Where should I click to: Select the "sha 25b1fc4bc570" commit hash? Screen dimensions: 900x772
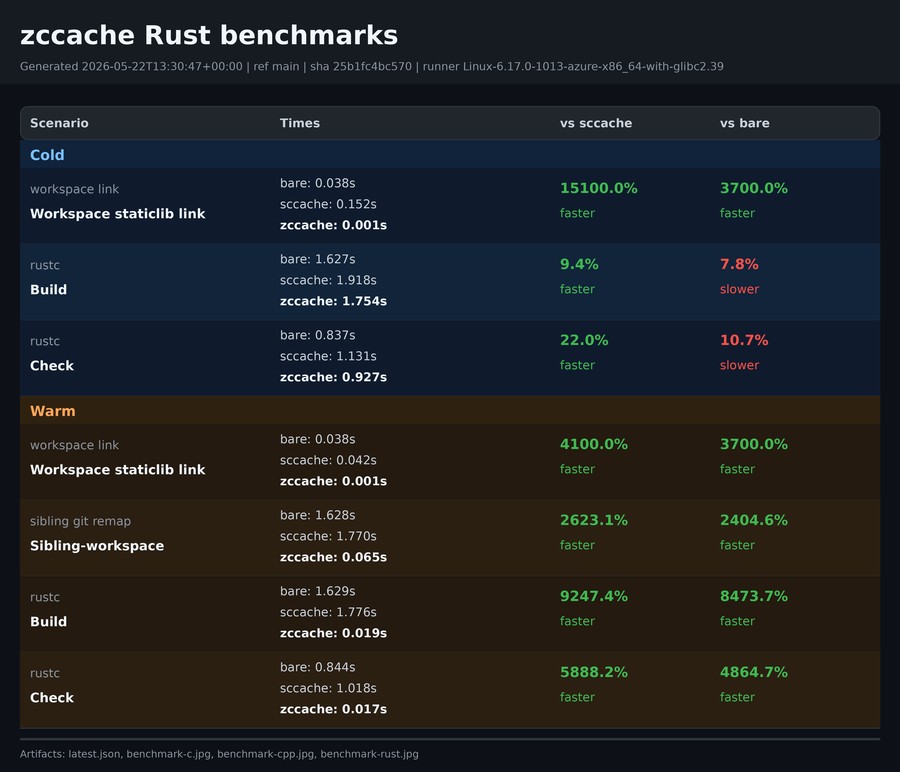tap(361, 67)
